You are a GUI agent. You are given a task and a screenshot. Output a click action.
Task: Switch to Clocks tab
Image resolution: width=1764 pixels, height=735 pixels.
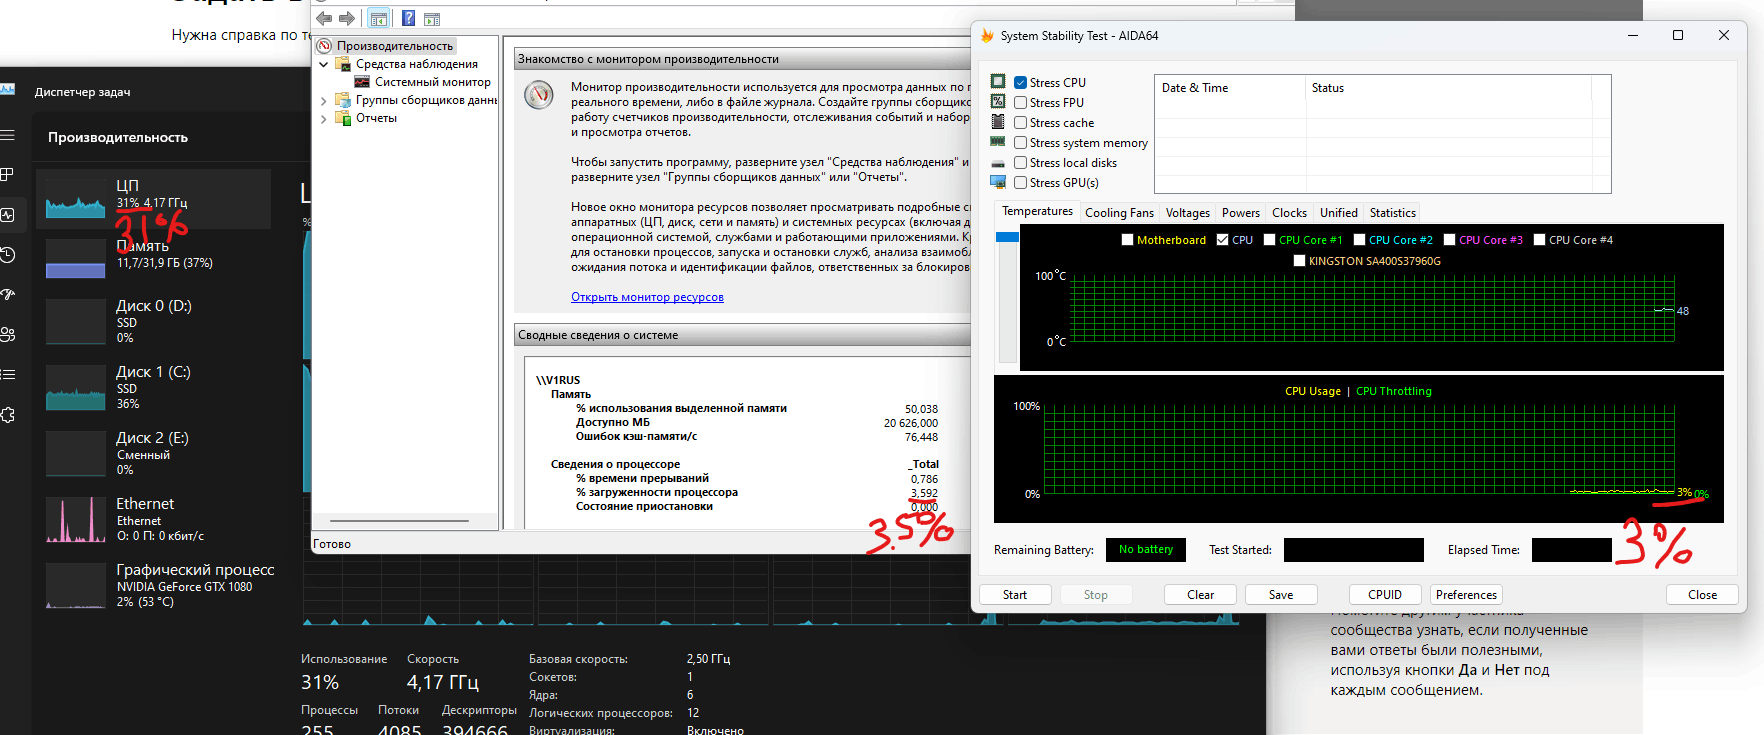point(1289,213)
